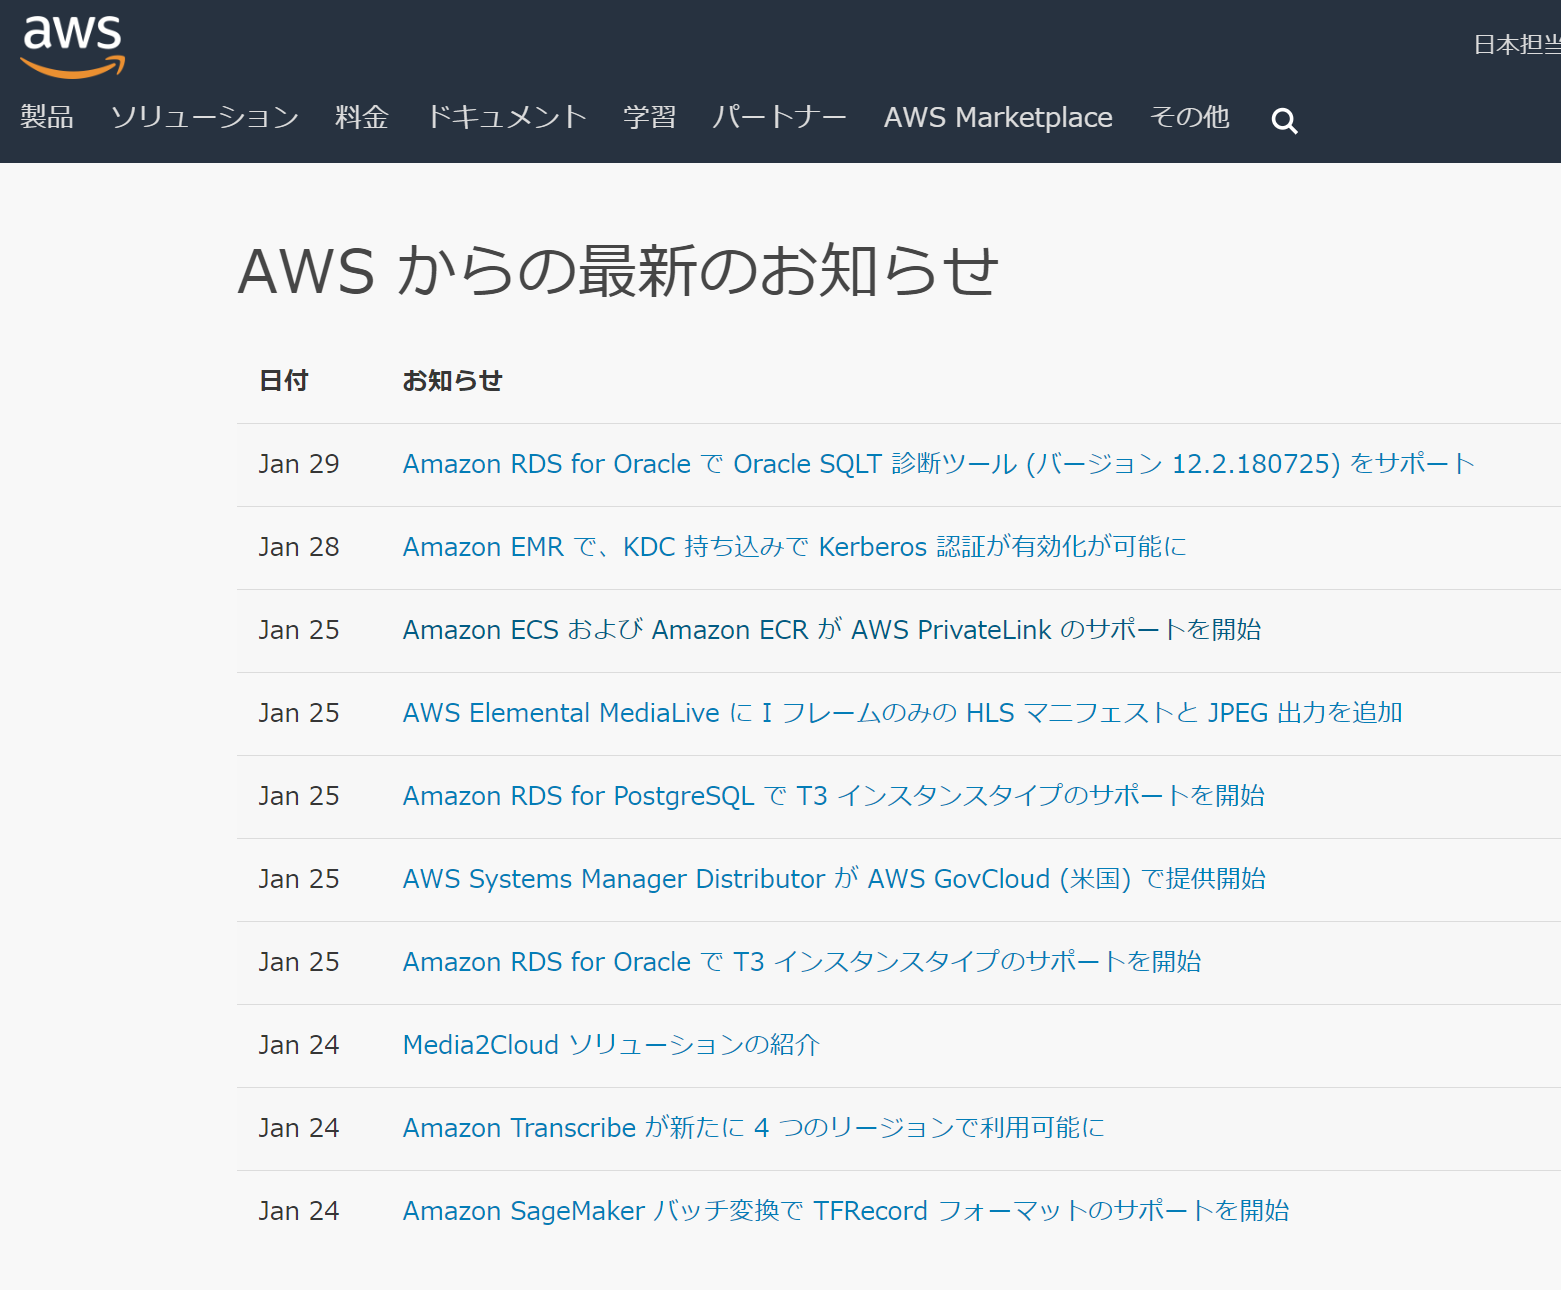Open AWS Marketplace nav link

click(997, 117)
